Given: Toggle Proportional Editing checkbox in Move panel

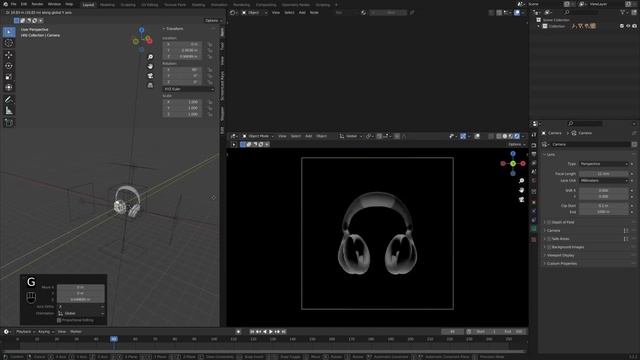Looking at the screenshot, I should tap(59, 320).
